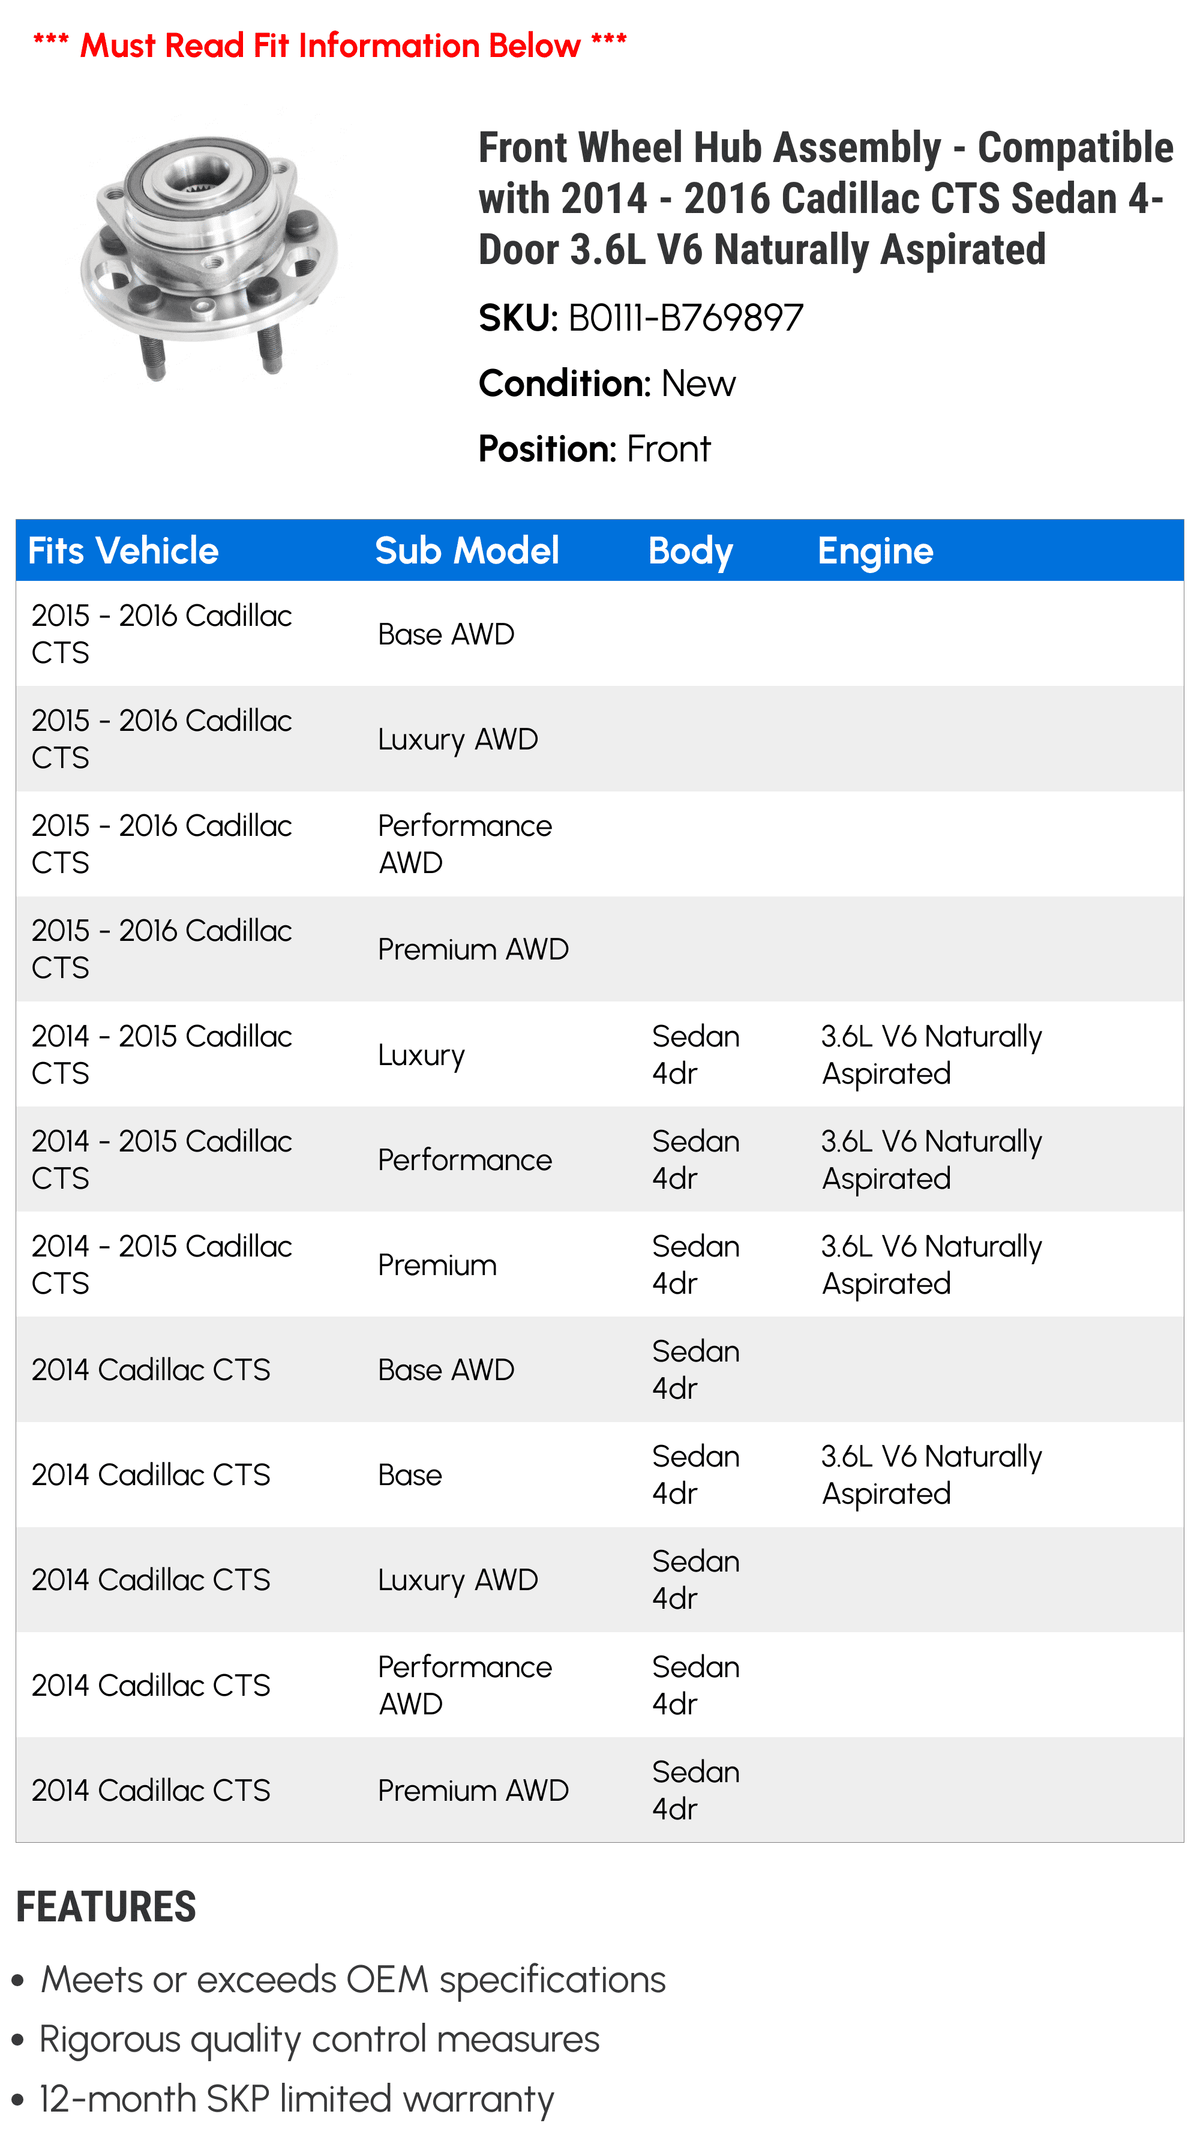Image resolution: width=1200 pixels, height=2144 pixels.
Task: Click the Performance AWD 2015 - 2016 row
Action: 600,844
